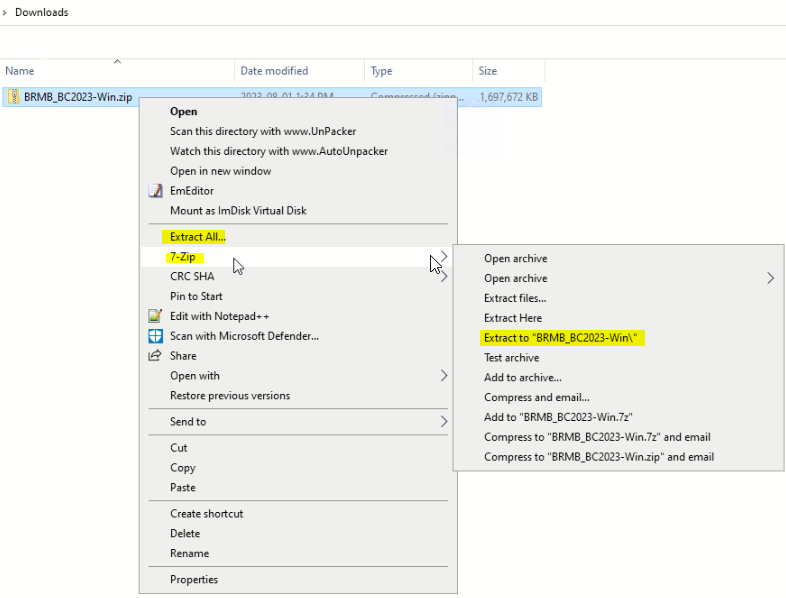Choose Open from the context menu
Screen dimensions: 786x598
click(x=183, y=111)
